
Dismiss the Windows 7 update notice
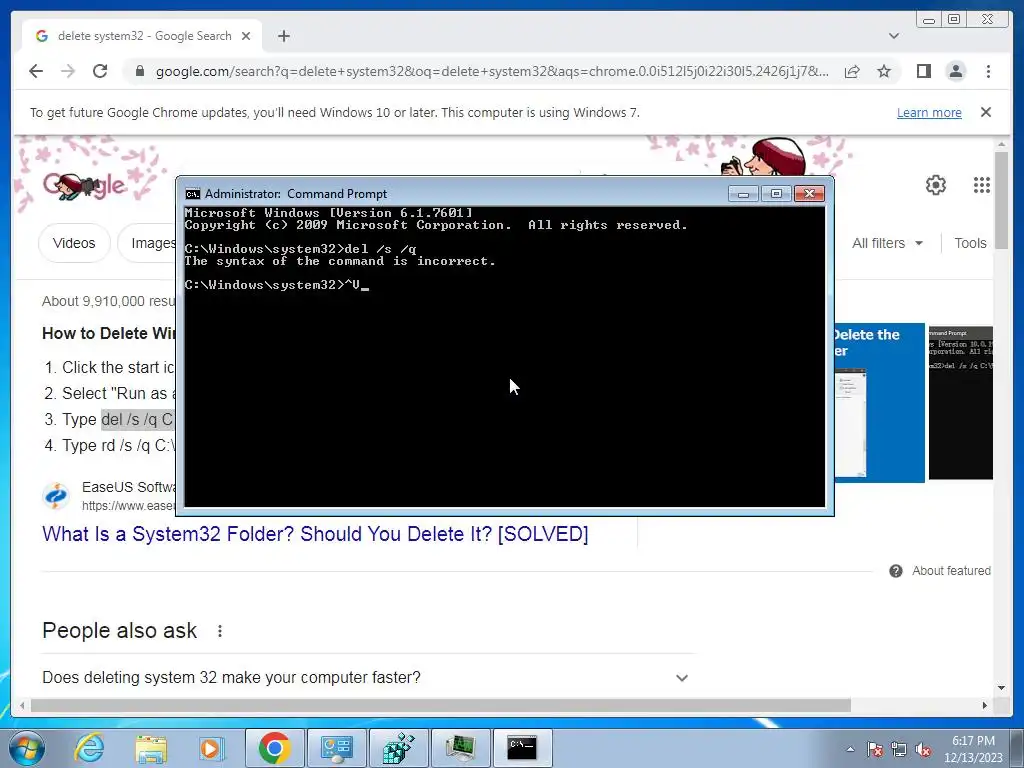[x=986, y=112]
